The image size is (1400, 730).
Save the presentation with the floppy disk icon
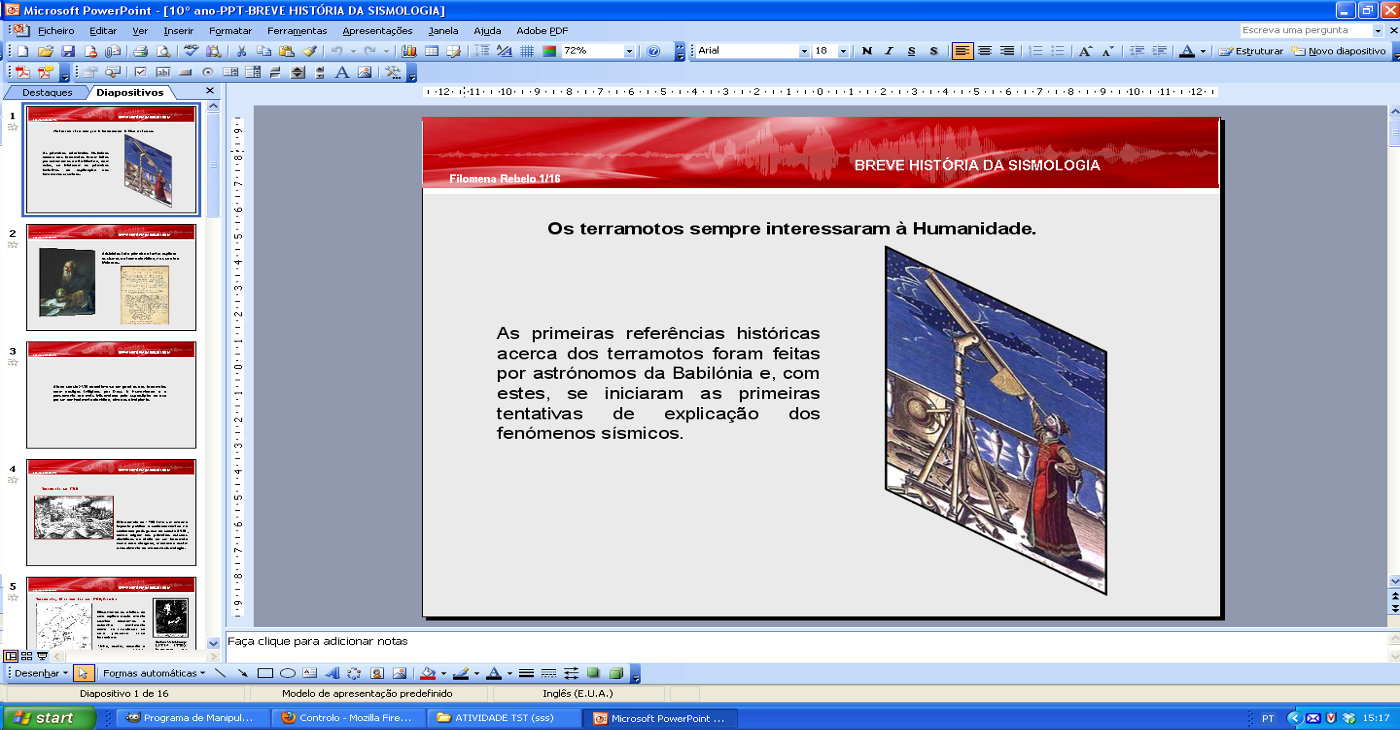coord(68,51)
